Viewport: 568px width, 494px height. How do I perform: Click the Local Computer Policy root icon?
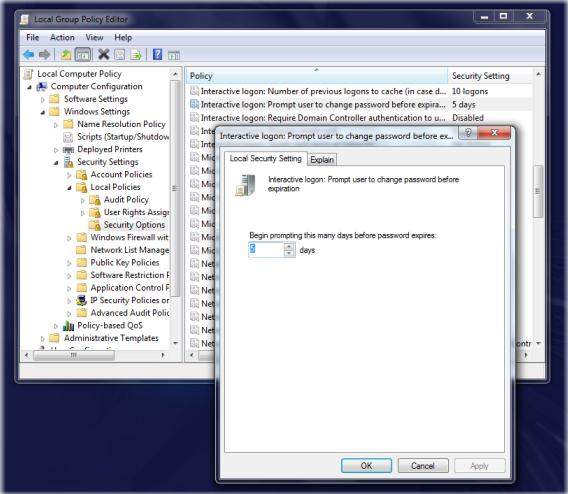tap(28, 74)
